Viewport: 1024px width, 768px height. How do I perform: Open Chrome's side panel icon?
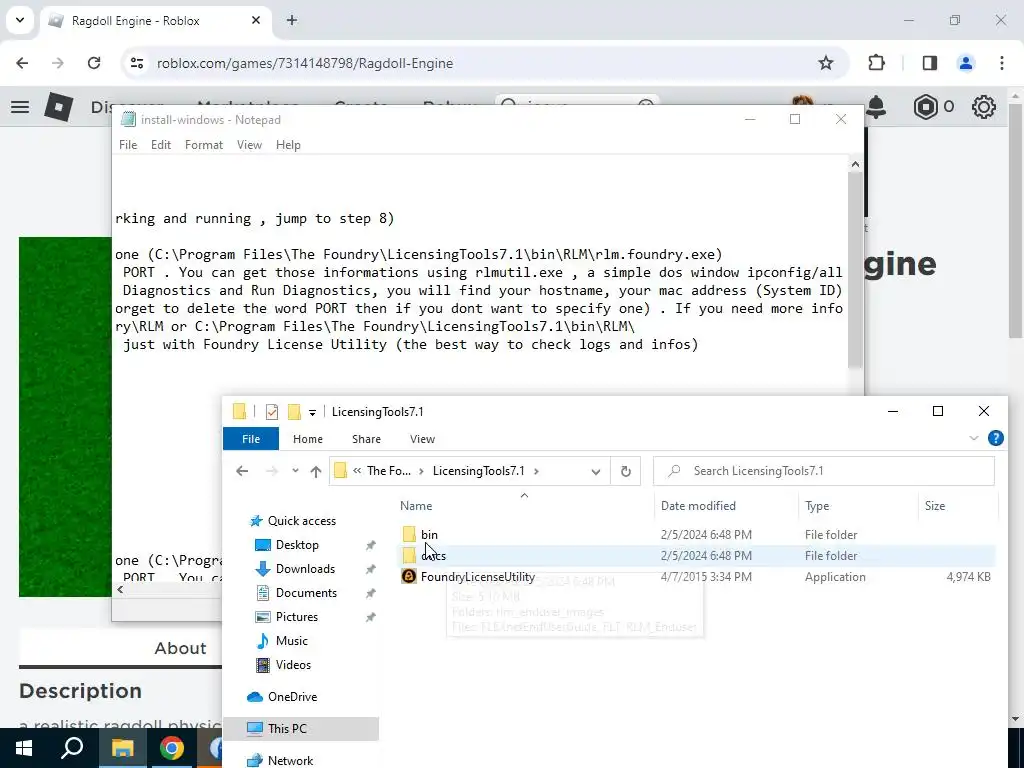[x=929, y=63]
